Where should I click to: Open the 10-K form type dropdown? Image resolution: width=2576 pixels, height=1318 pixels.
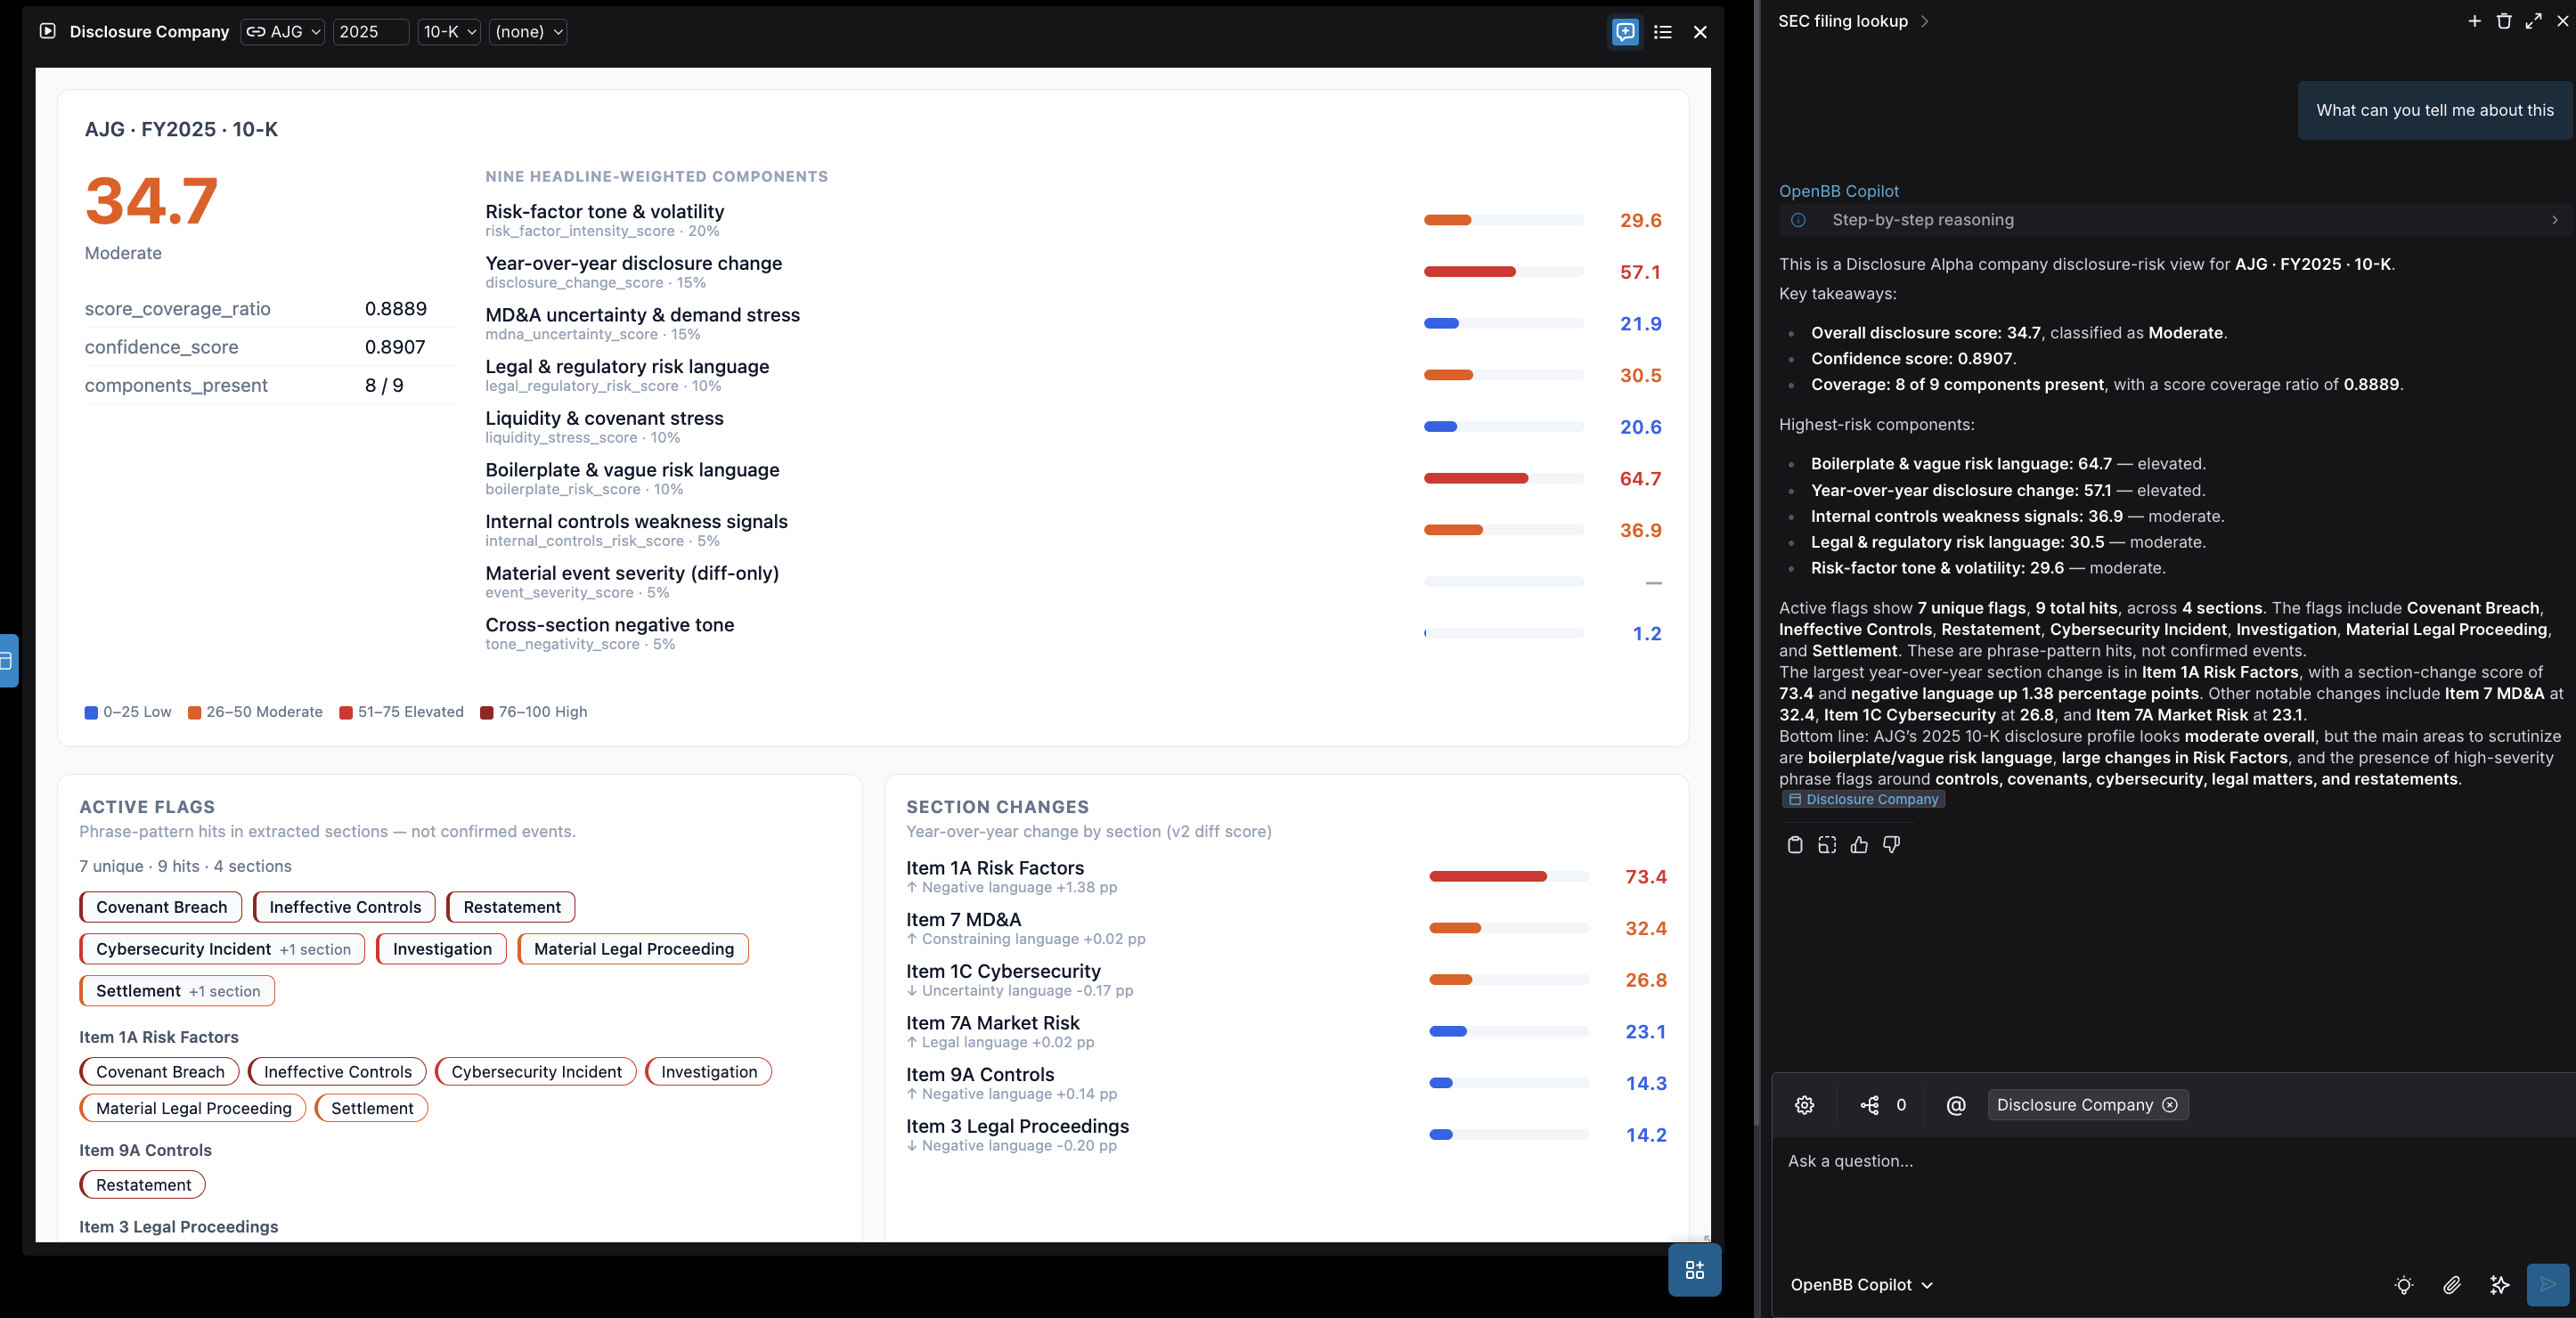pyautogui.click(x=449, y=32)
